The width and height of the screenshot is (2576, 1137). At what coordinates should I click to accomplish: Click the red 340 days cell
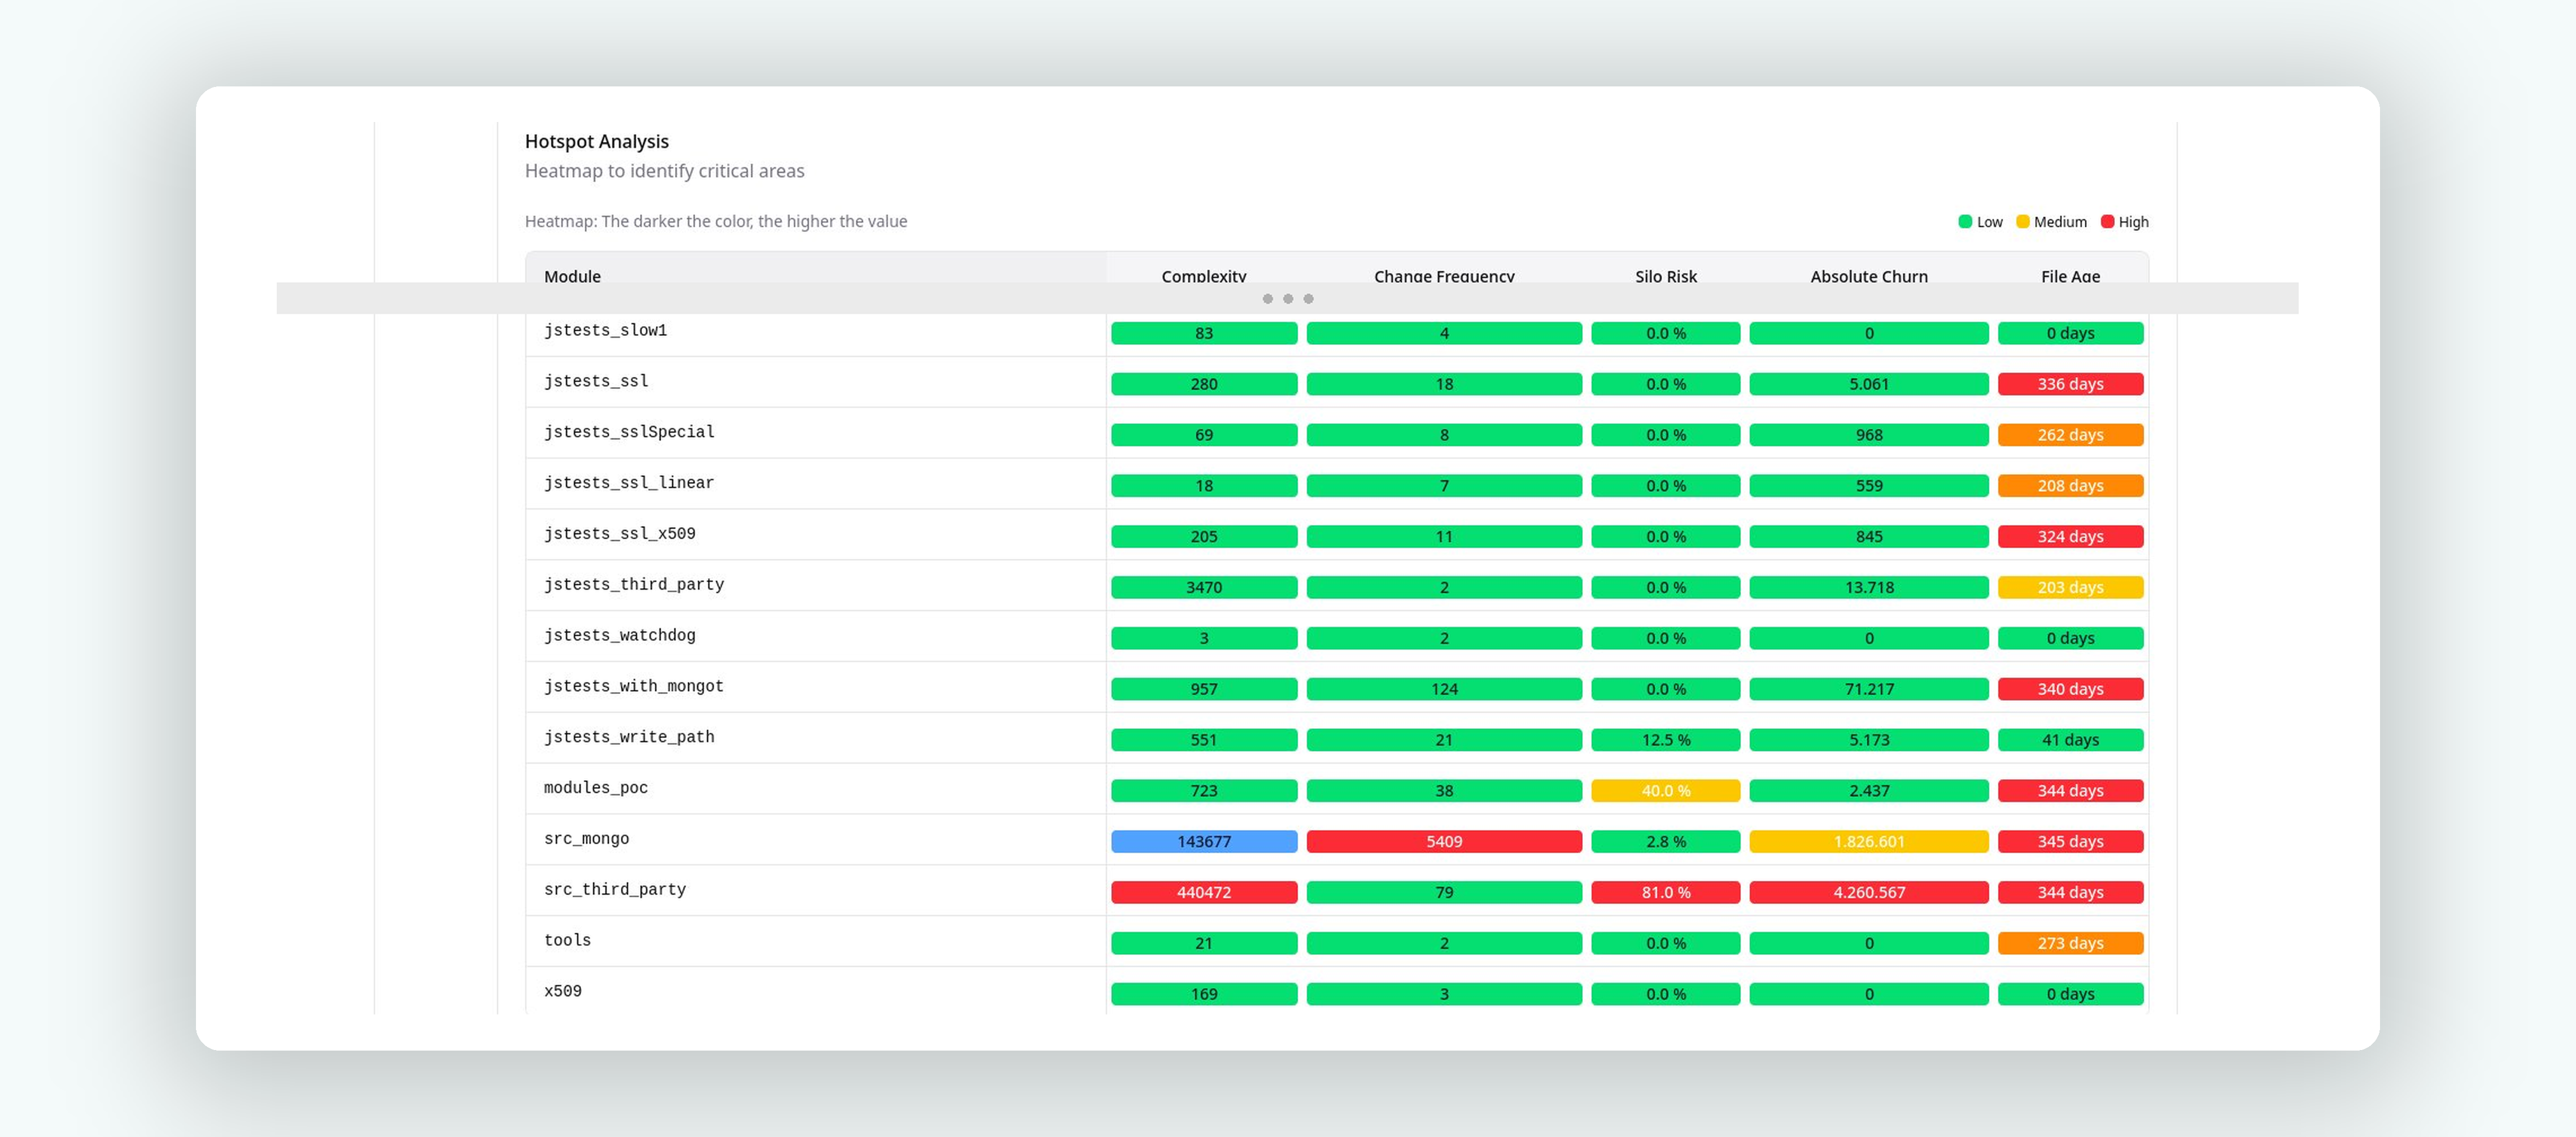tap(2070, 689)
